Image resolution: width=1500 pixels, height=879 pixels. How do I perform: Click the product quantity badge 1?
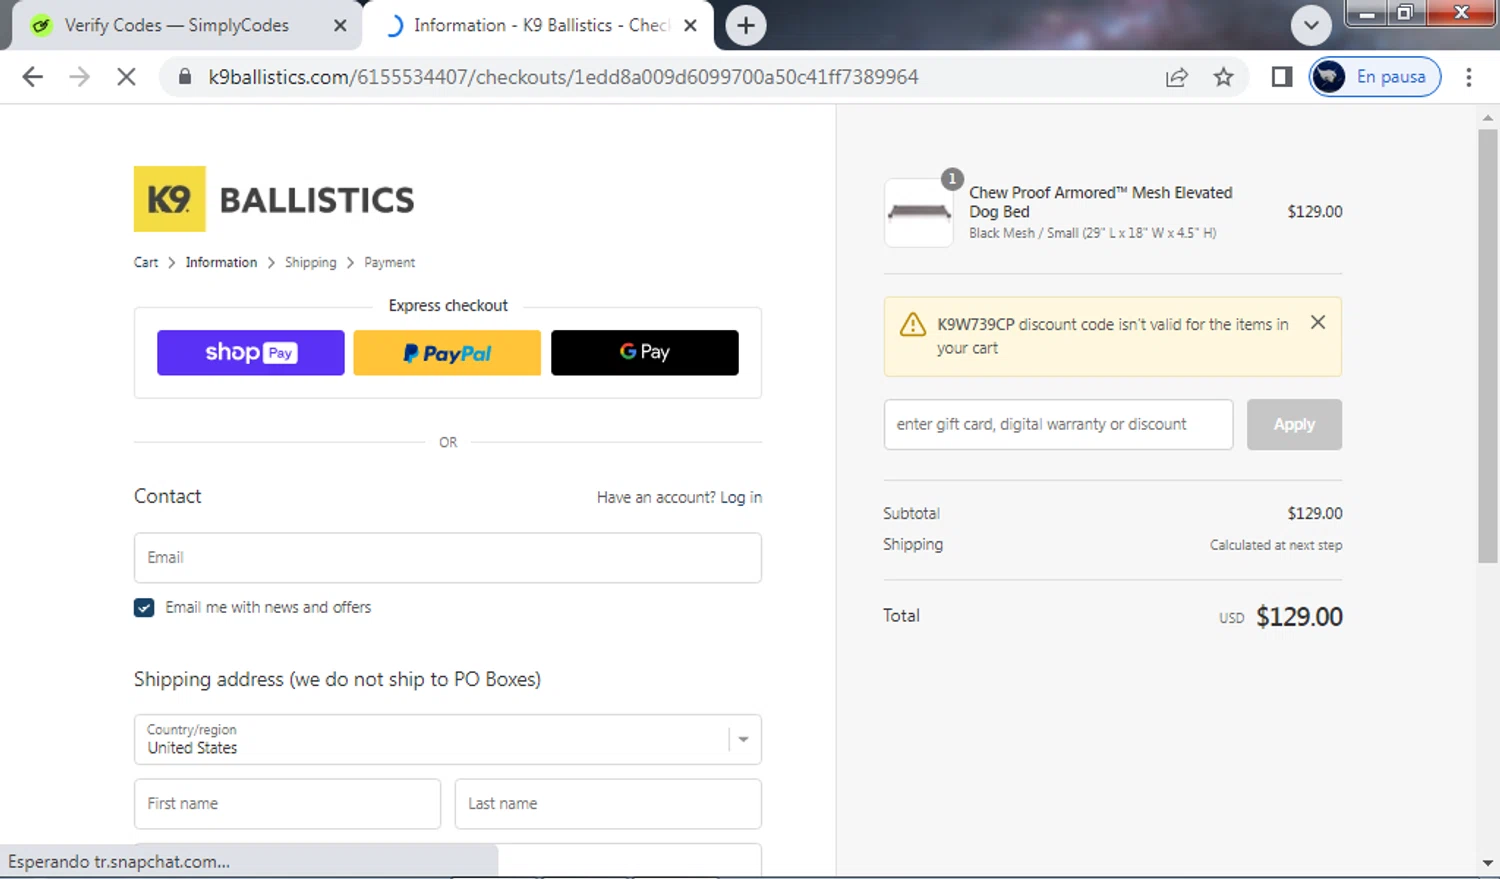[952, 179]
